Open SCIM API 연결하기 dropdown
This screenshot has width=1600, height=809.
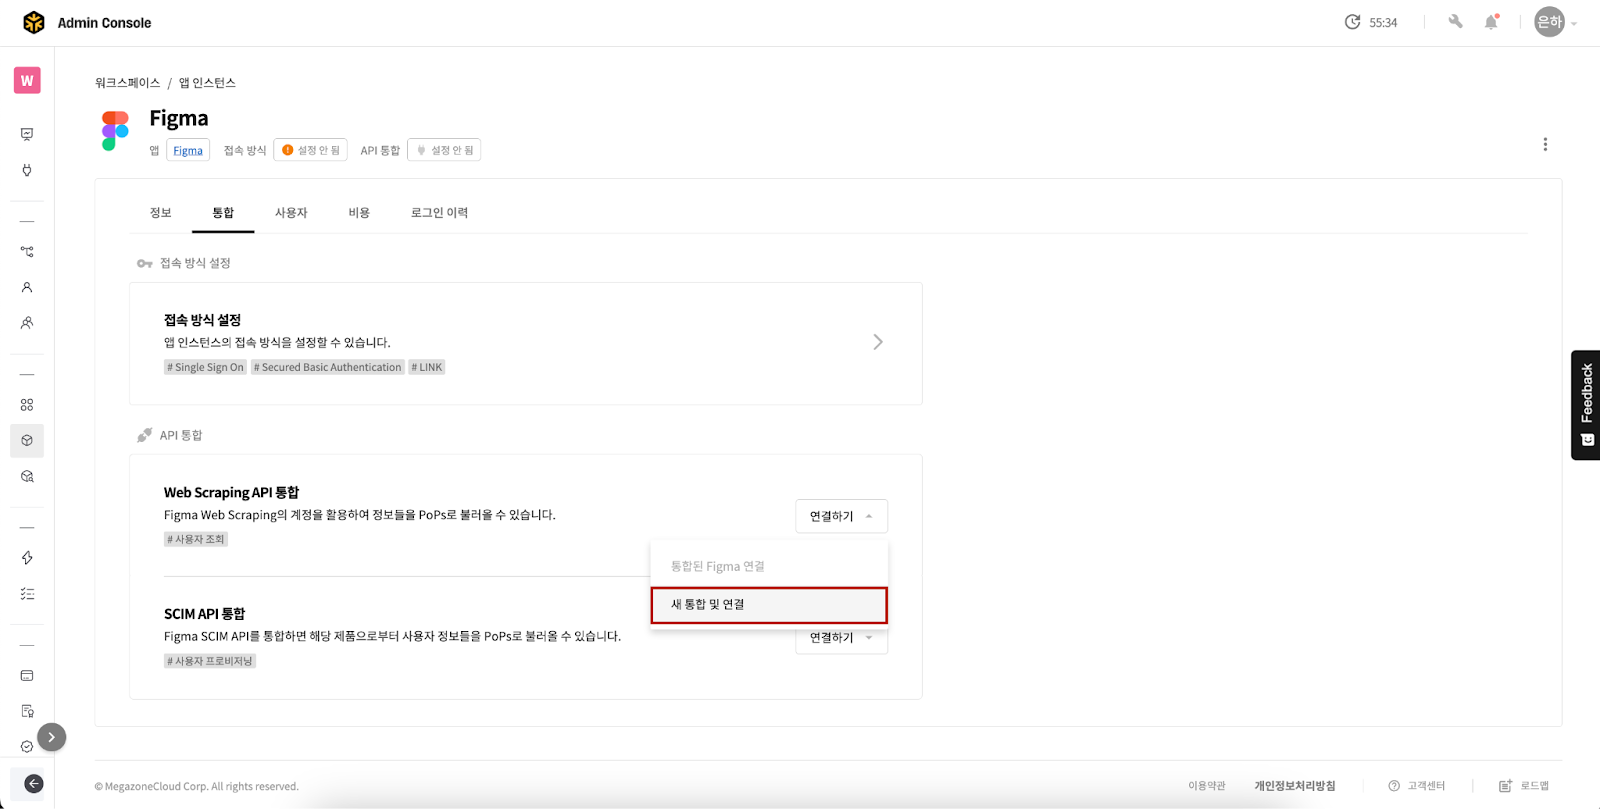point(841,639)
